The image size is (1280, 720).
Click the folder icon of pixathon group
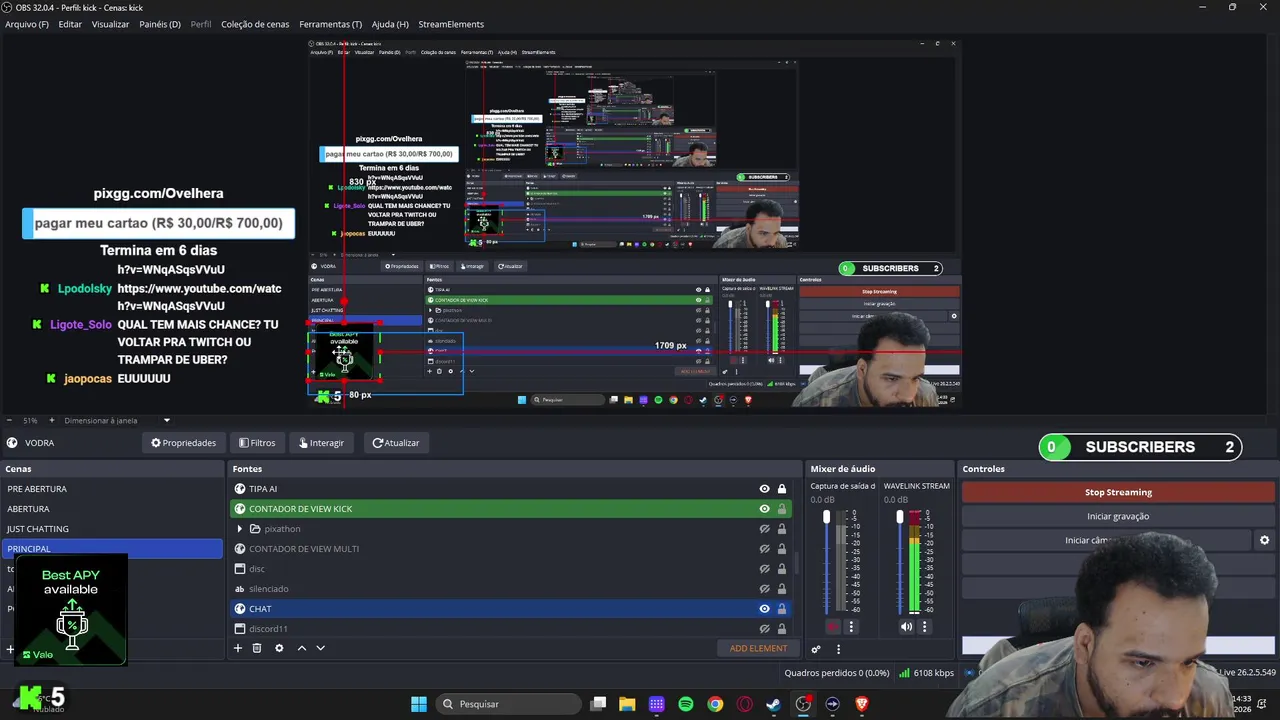pyautogui.click(x=255, y=529)
